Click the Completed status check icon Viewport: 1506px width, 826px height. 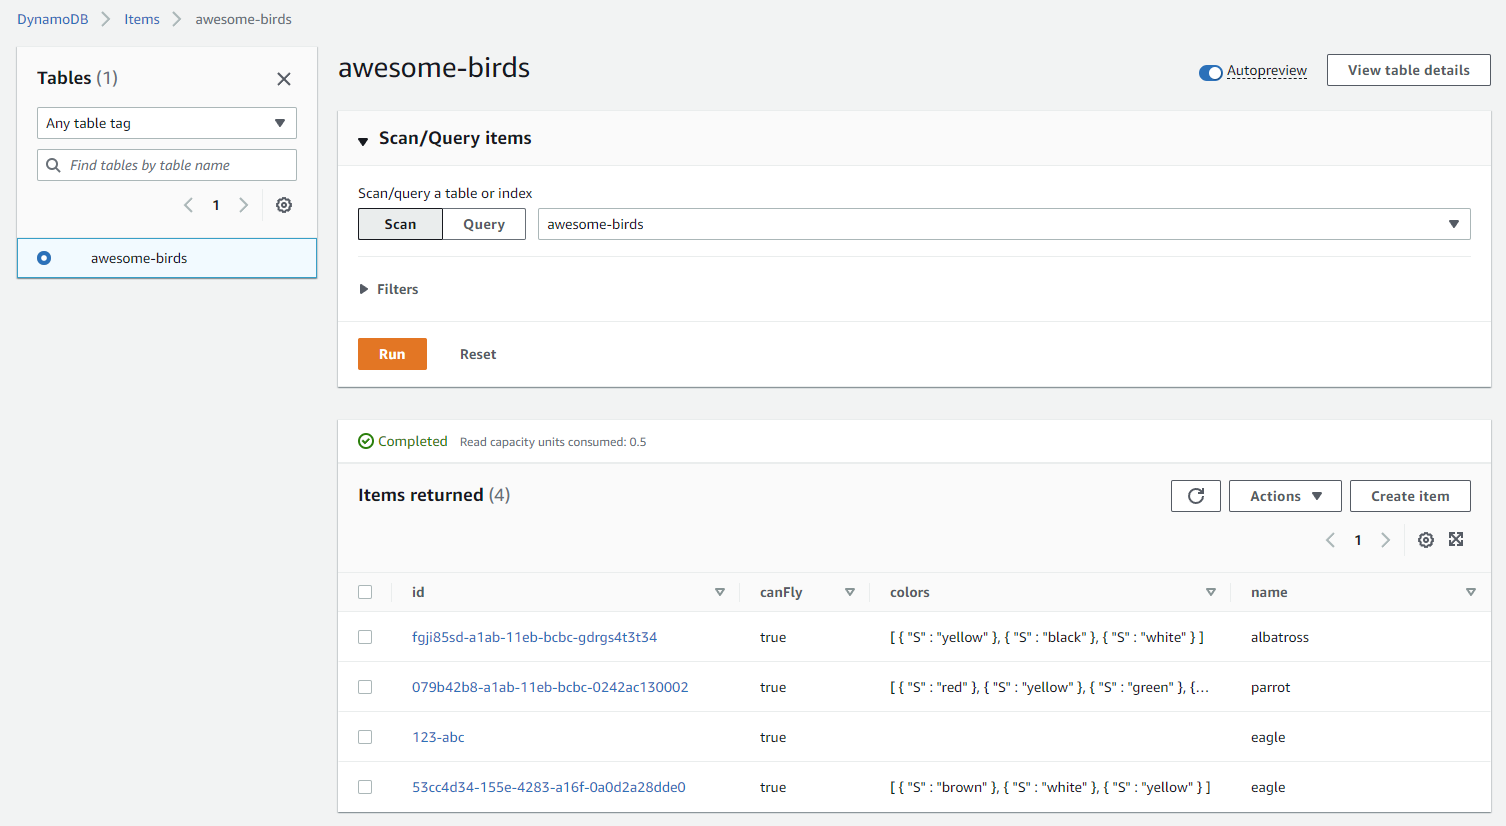tap(366, 441)
